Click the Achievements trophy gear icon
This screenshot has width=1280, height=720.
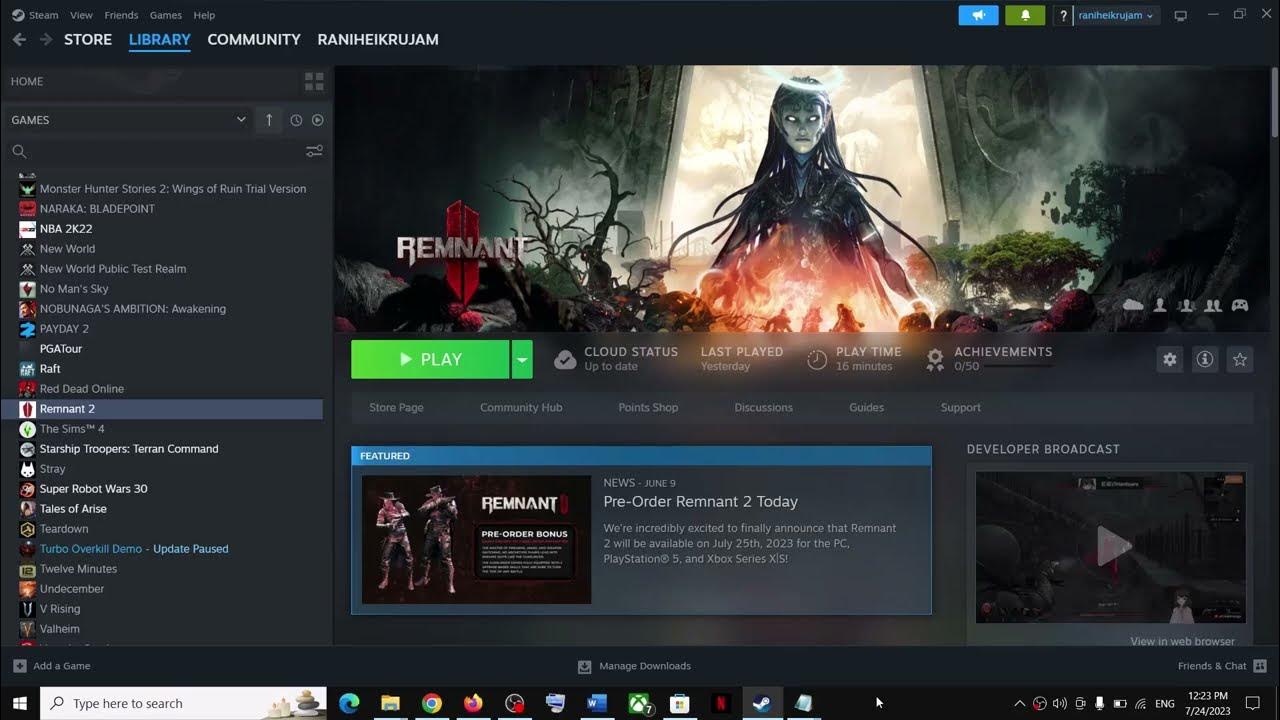pos(935,360)
